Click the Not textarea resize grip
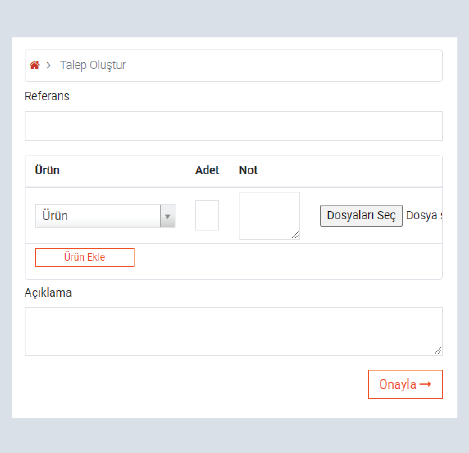Screen dimensions: 469x453 point(296,235)
